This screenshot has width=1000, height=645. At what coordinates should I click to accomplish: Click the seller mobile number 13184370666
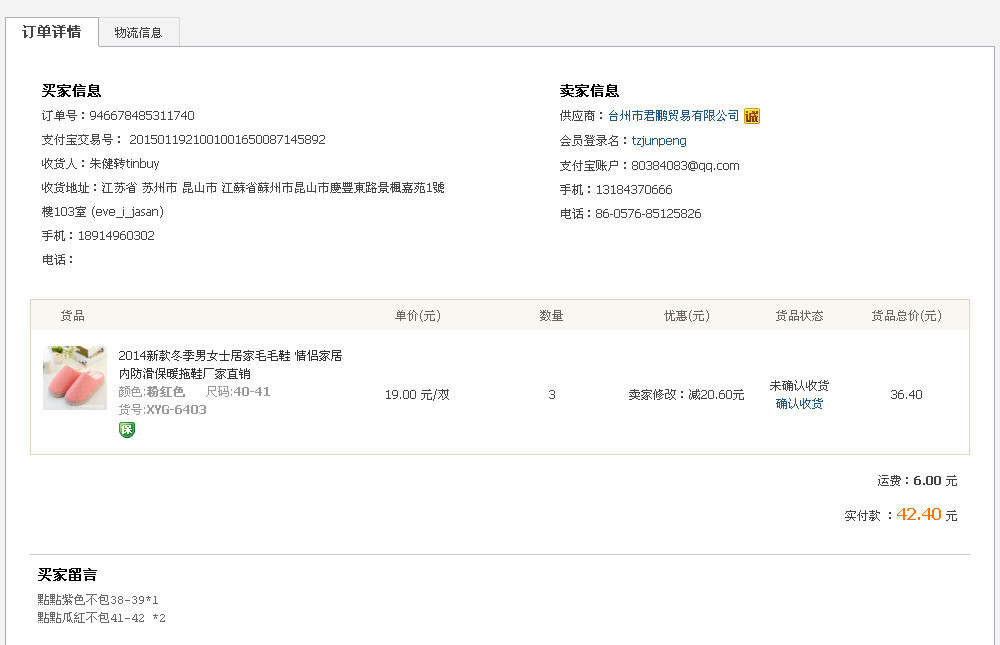click(634, 190)
